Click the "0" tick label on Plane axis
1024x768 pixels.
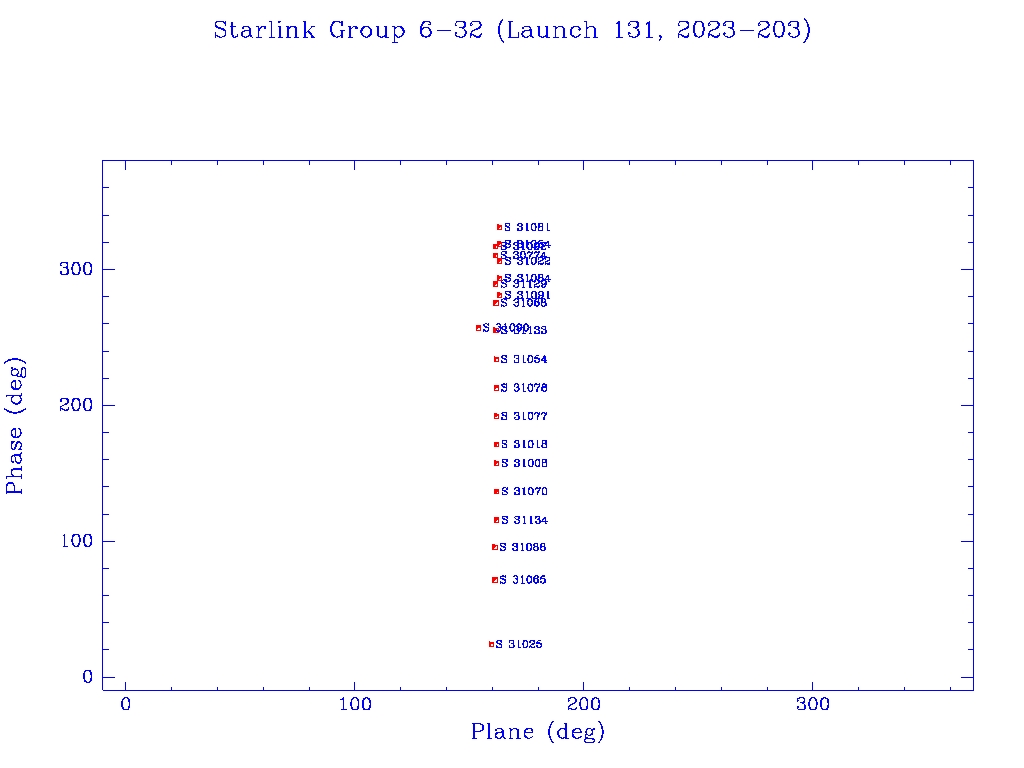pos(125,704)
